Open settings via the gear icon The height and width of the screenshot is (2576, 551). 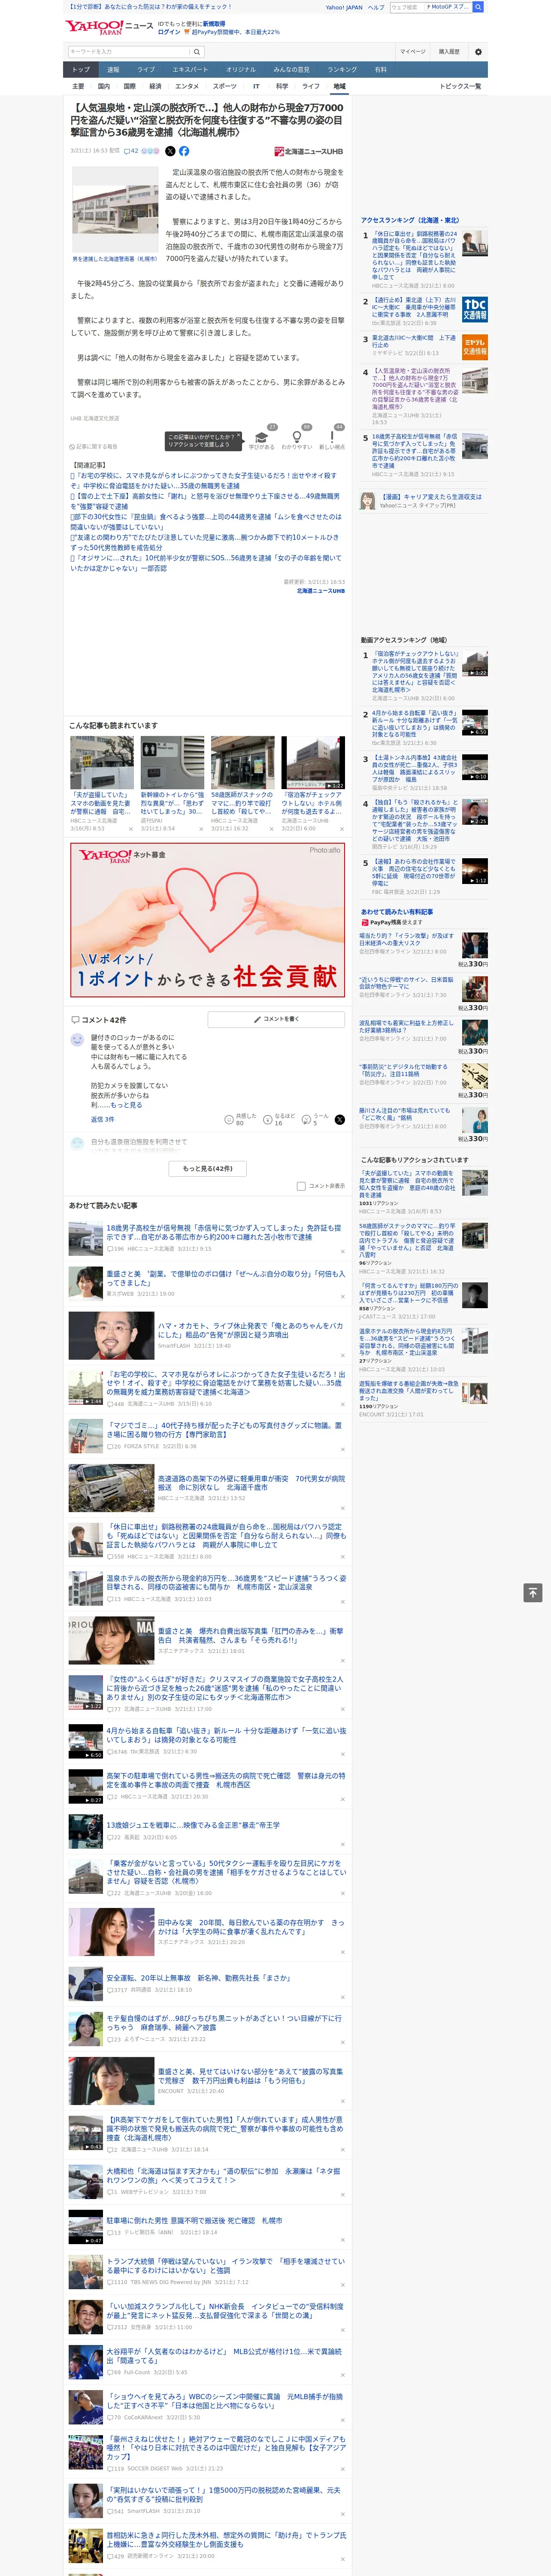(478, 52)
